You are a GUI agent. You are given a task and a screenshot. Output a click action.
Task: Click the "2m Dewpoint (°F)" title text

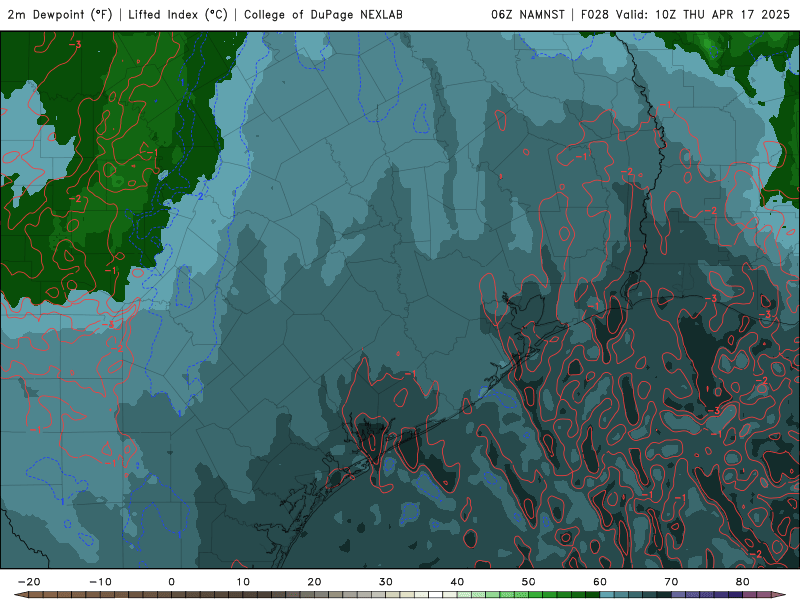pyautogui.click(x=60, y=15)
